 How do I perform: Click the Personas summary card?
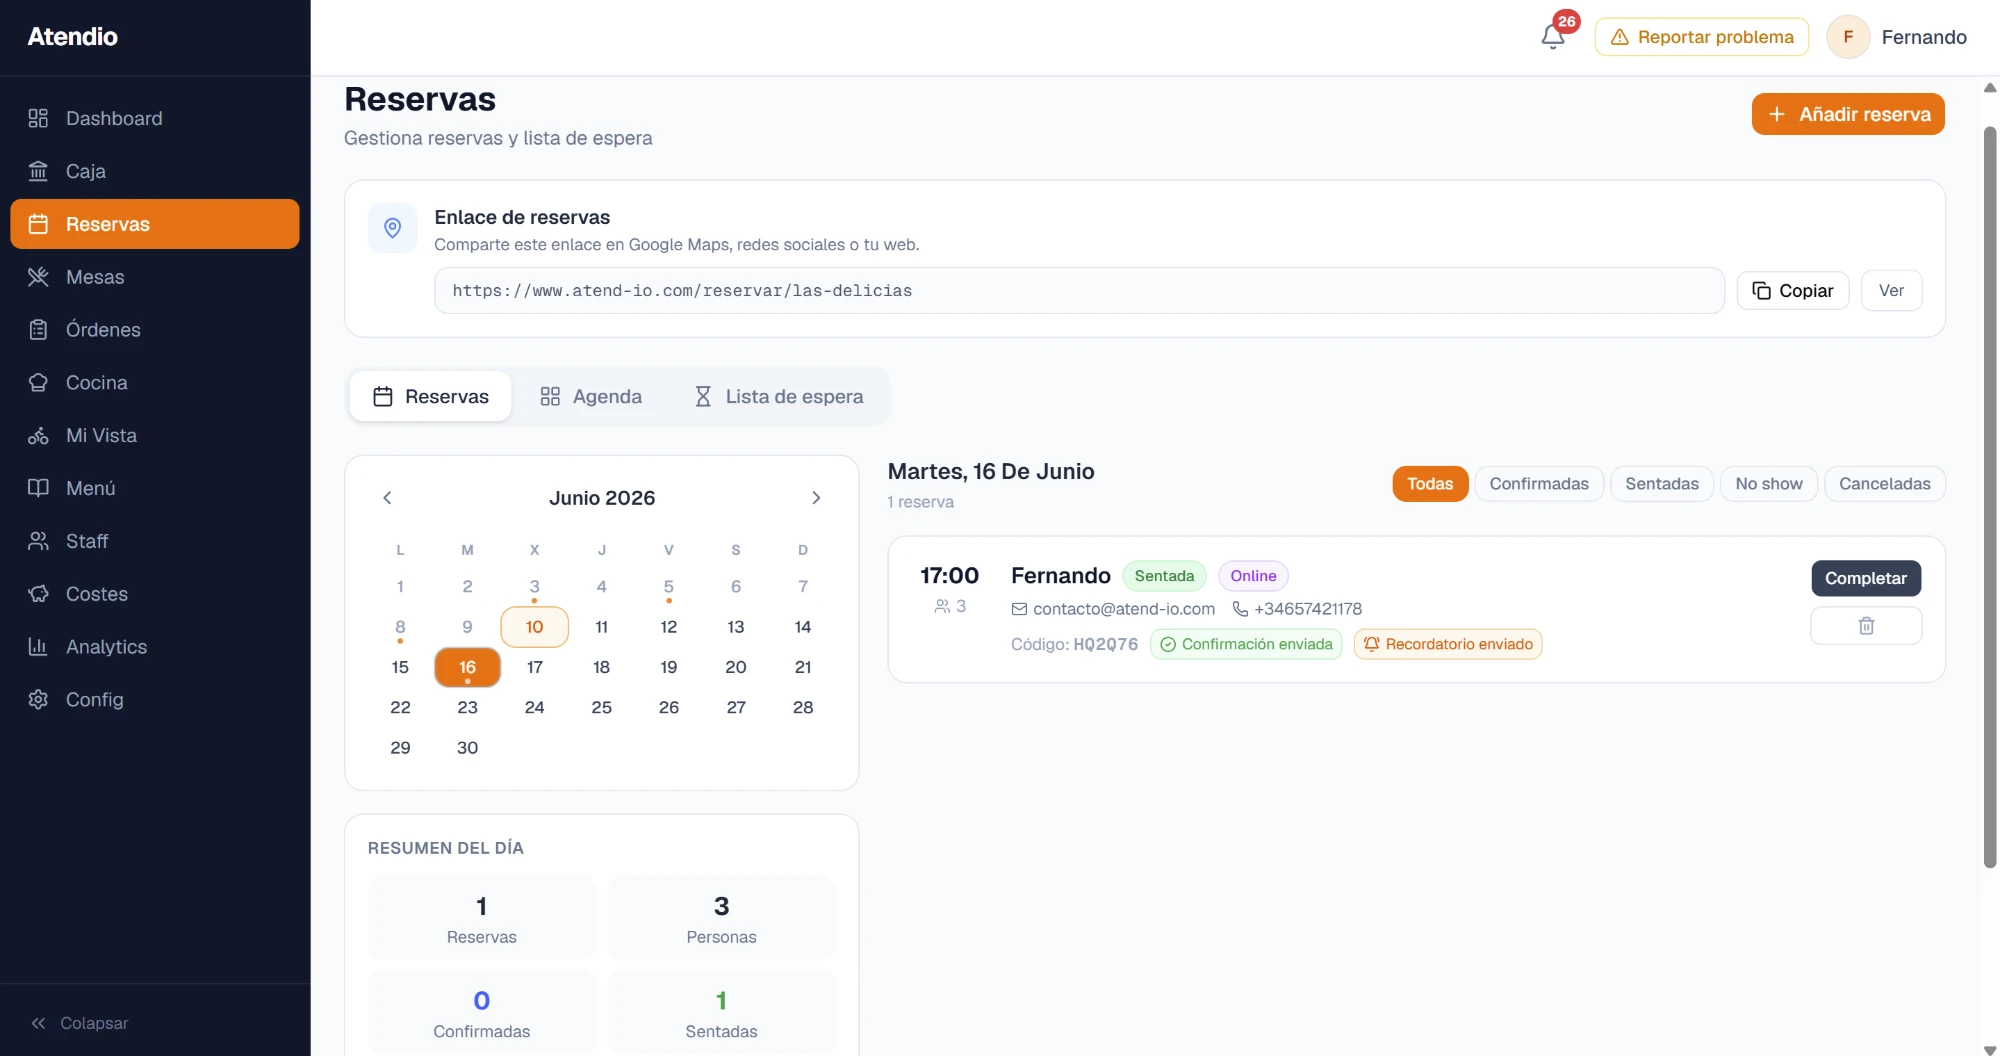click(722, 918)
